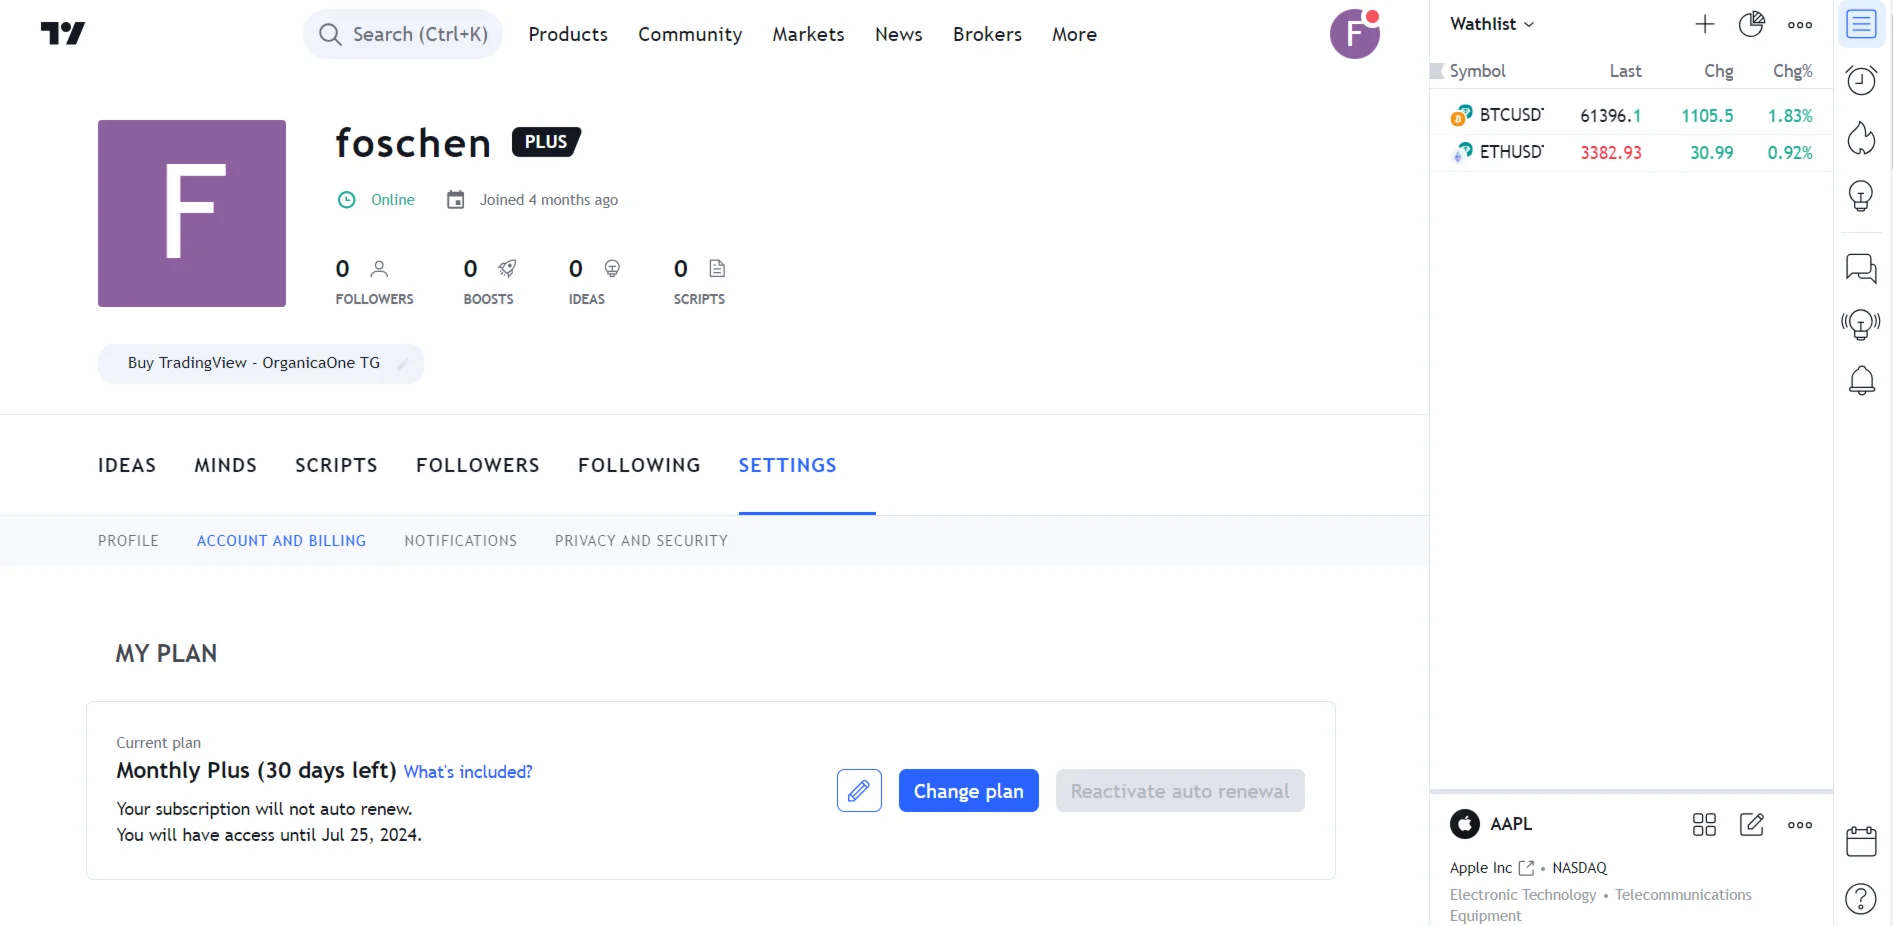Viewport: 1893px width, 926px height.
Task: Click the Search (Ctrl+K) field
Action: [403, 34]
